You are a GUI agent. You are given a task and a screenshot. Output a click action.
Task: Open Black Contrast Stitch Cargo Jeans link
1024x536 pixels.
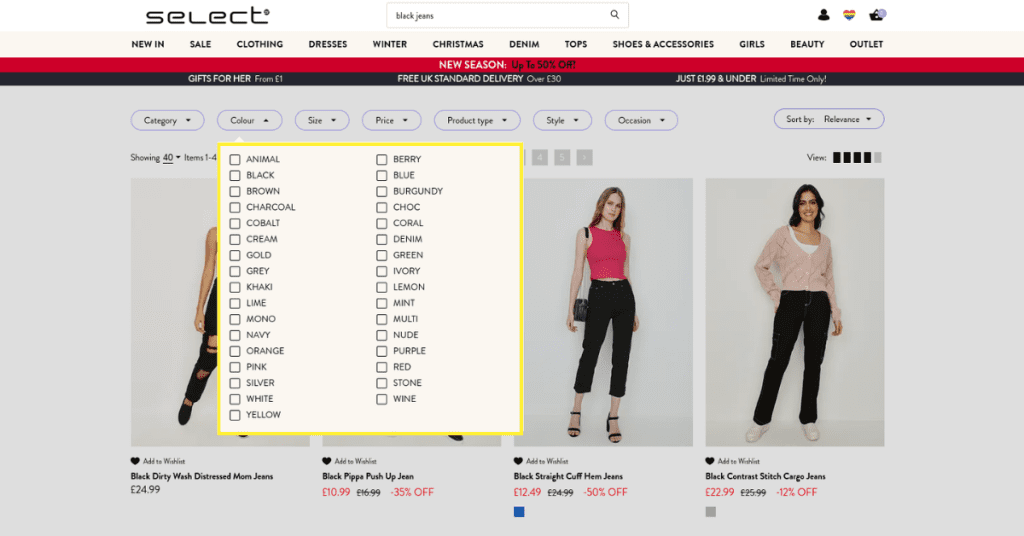pos(765,477)
